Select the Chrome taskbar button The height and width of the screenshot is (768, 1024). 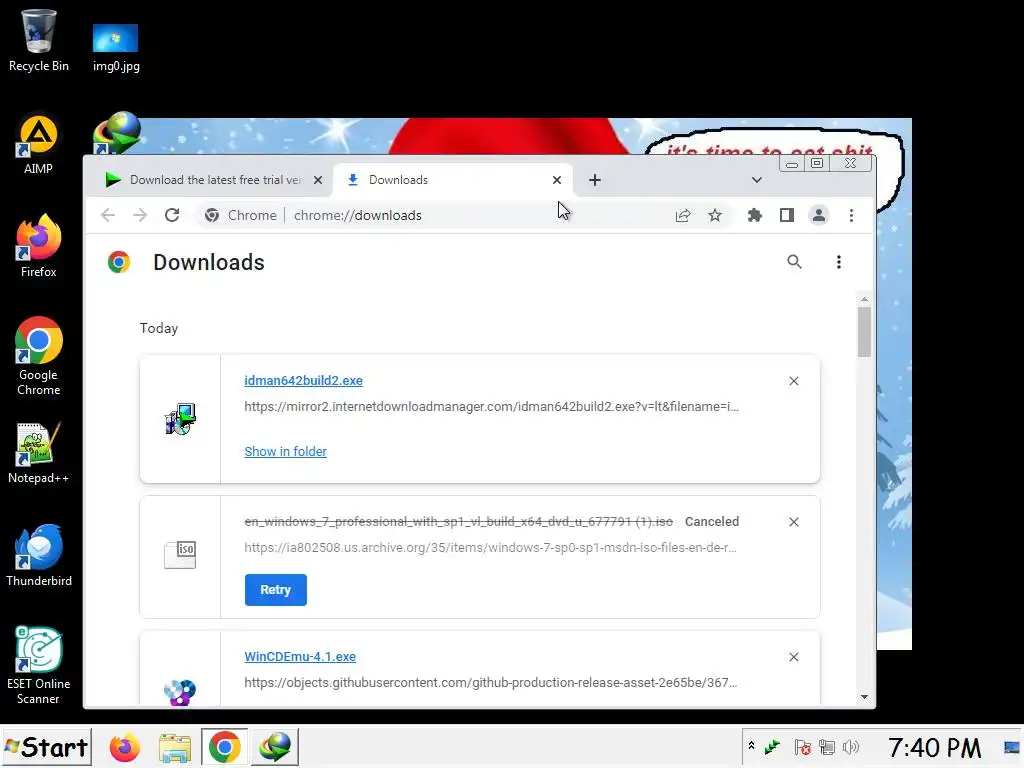coord(224,747)
